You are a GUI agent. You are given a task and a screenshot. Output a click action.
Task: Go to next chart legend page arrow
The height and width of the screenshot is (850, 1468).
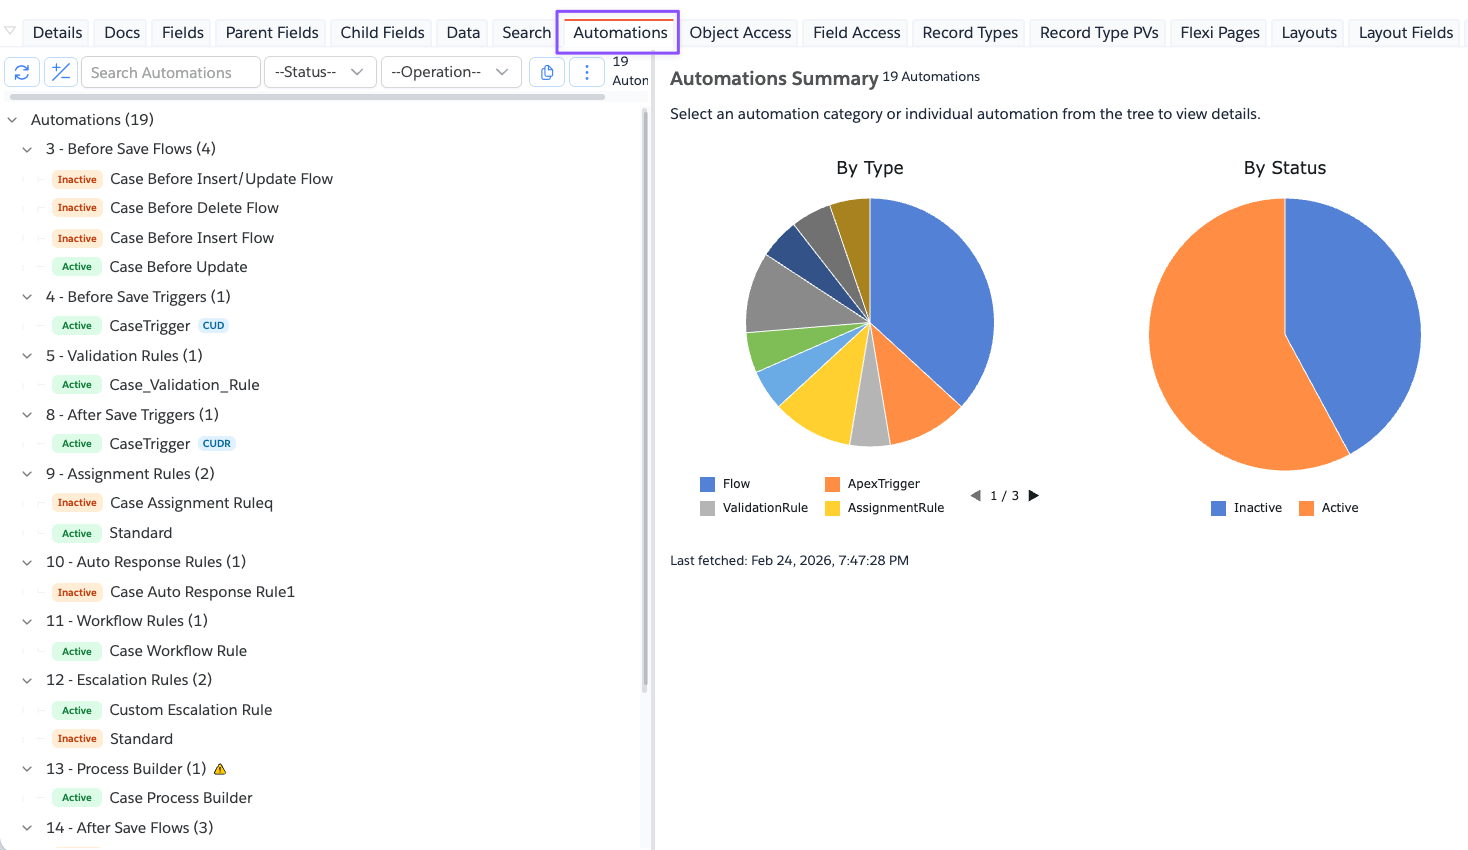[x=1034, y=495]
